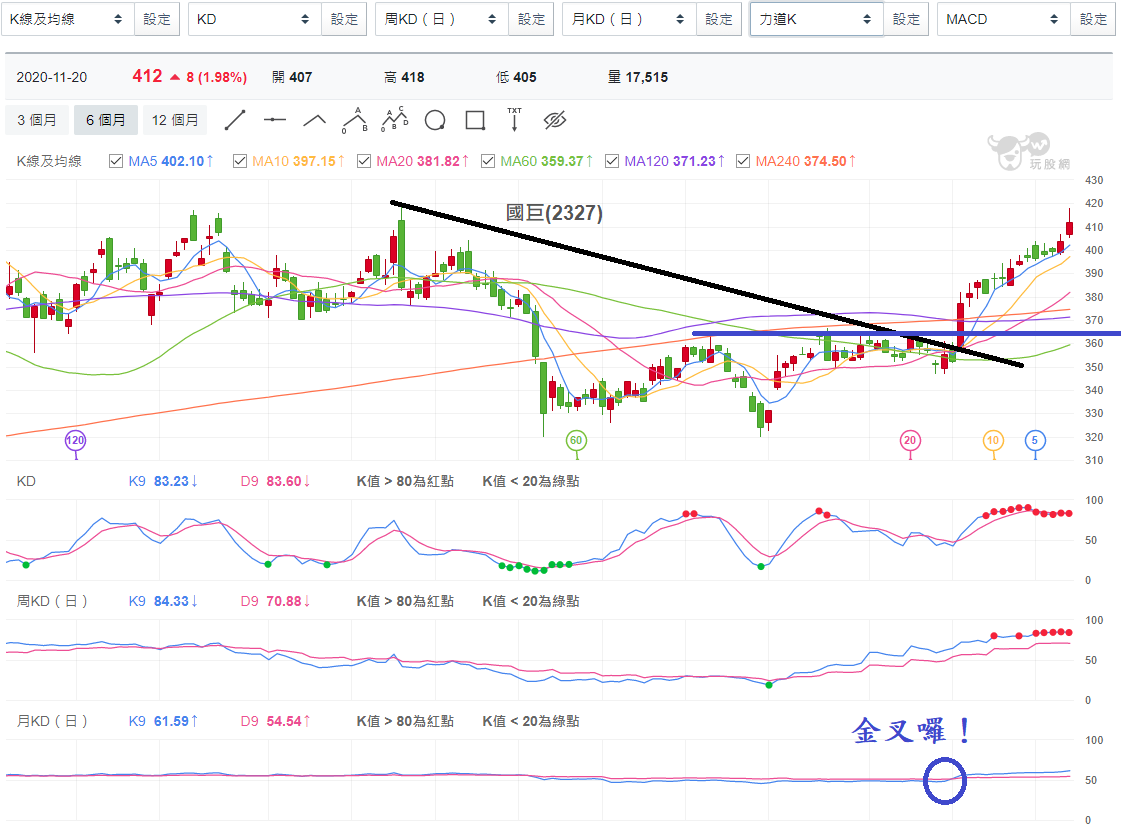Uncheck the MA20 moving average checkbox
This screenshot has width=1121, height=826.
click(364, 161)
